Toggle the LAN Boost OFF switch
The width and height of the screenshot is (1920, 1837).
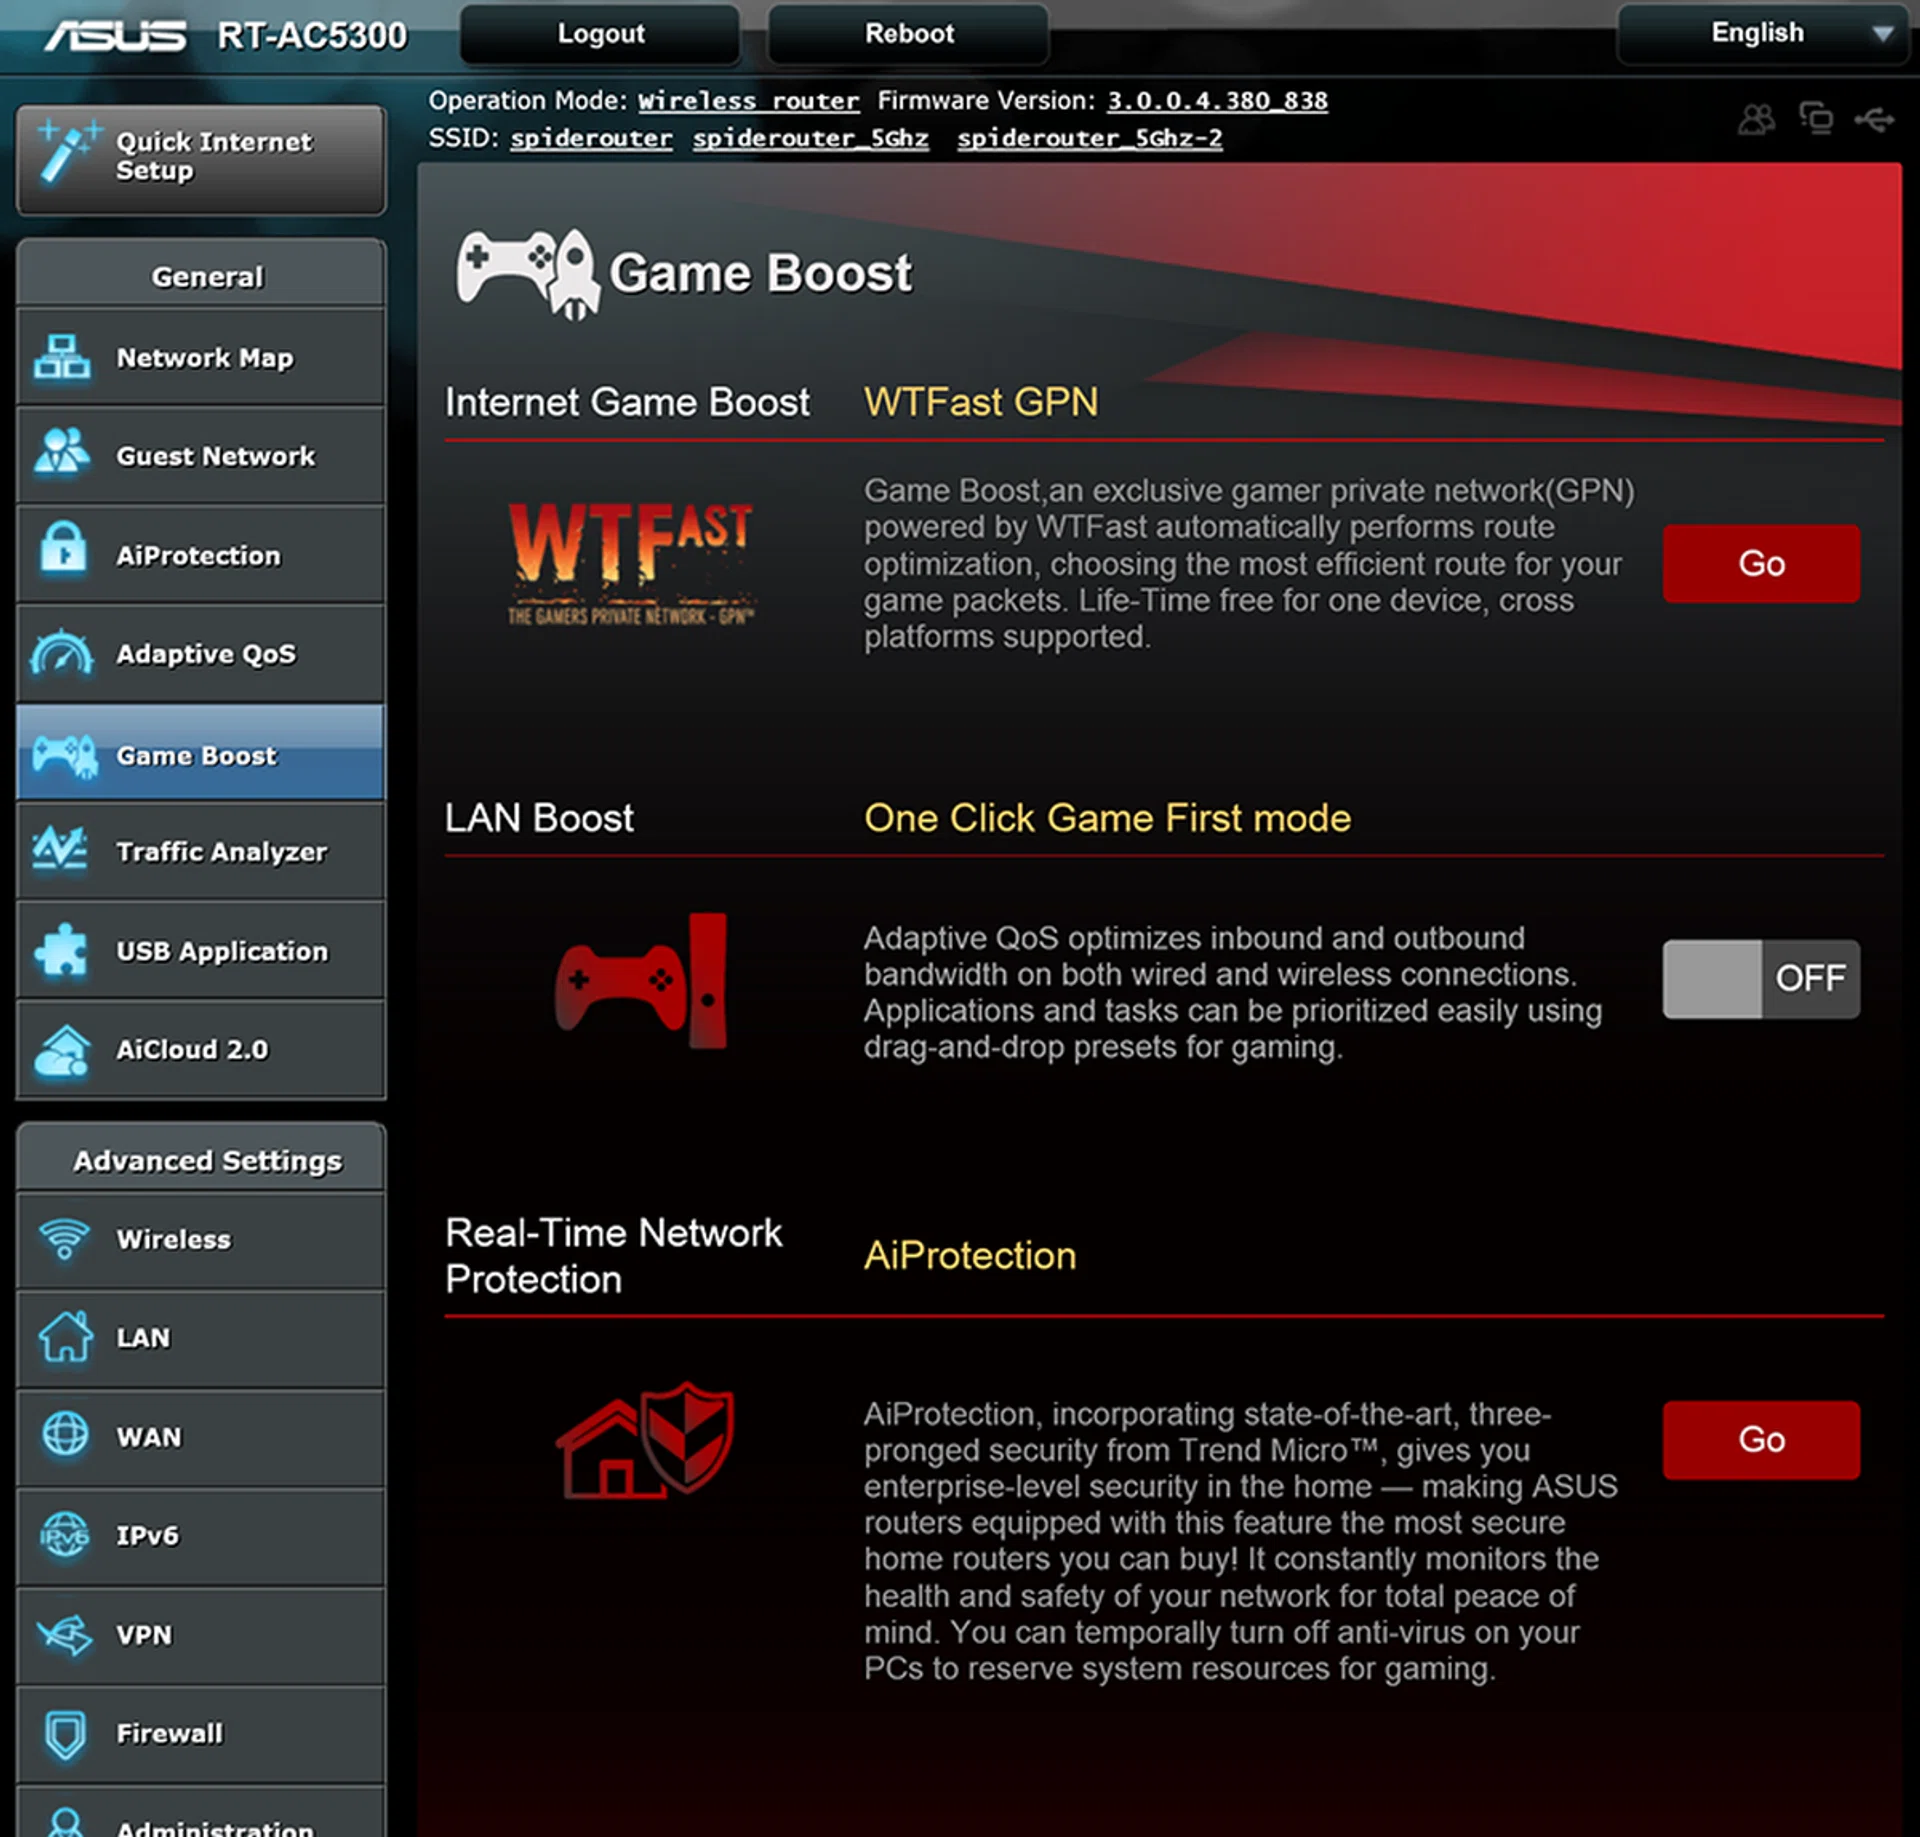tap(1760, 978)
